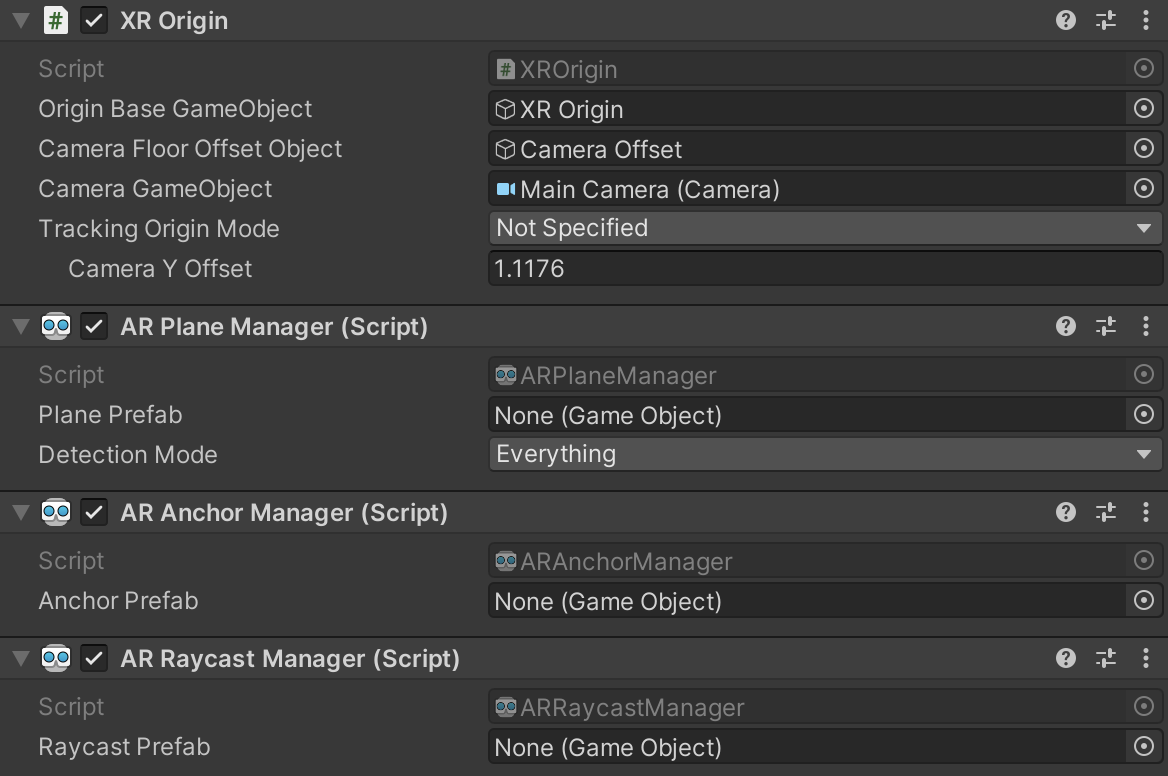Open the object picker for Raycast Prefab
The height and width of the screenshot is (776, 1168).
pos(1143,747)
